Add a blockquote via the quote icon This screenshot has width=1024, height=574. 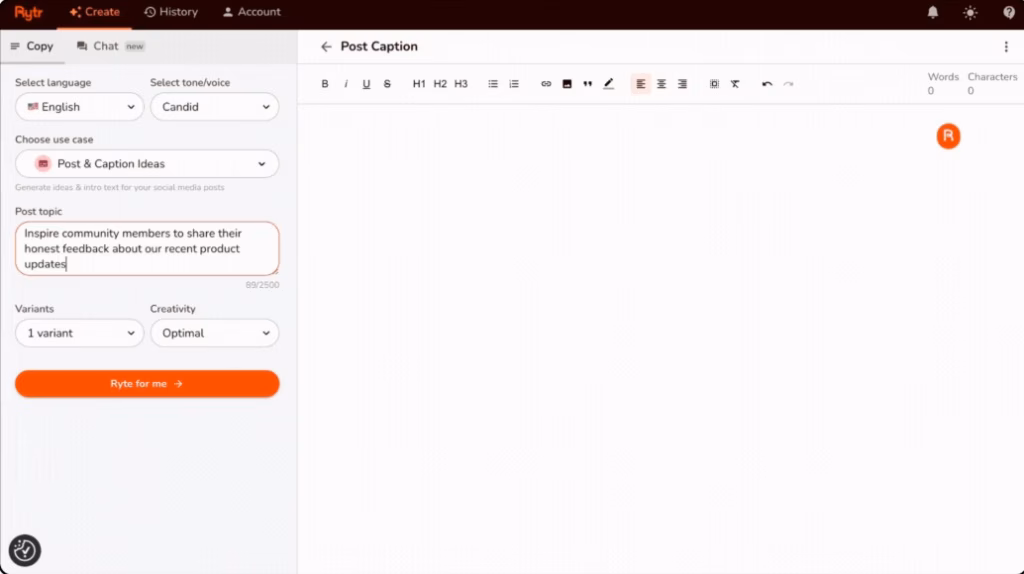587,84
